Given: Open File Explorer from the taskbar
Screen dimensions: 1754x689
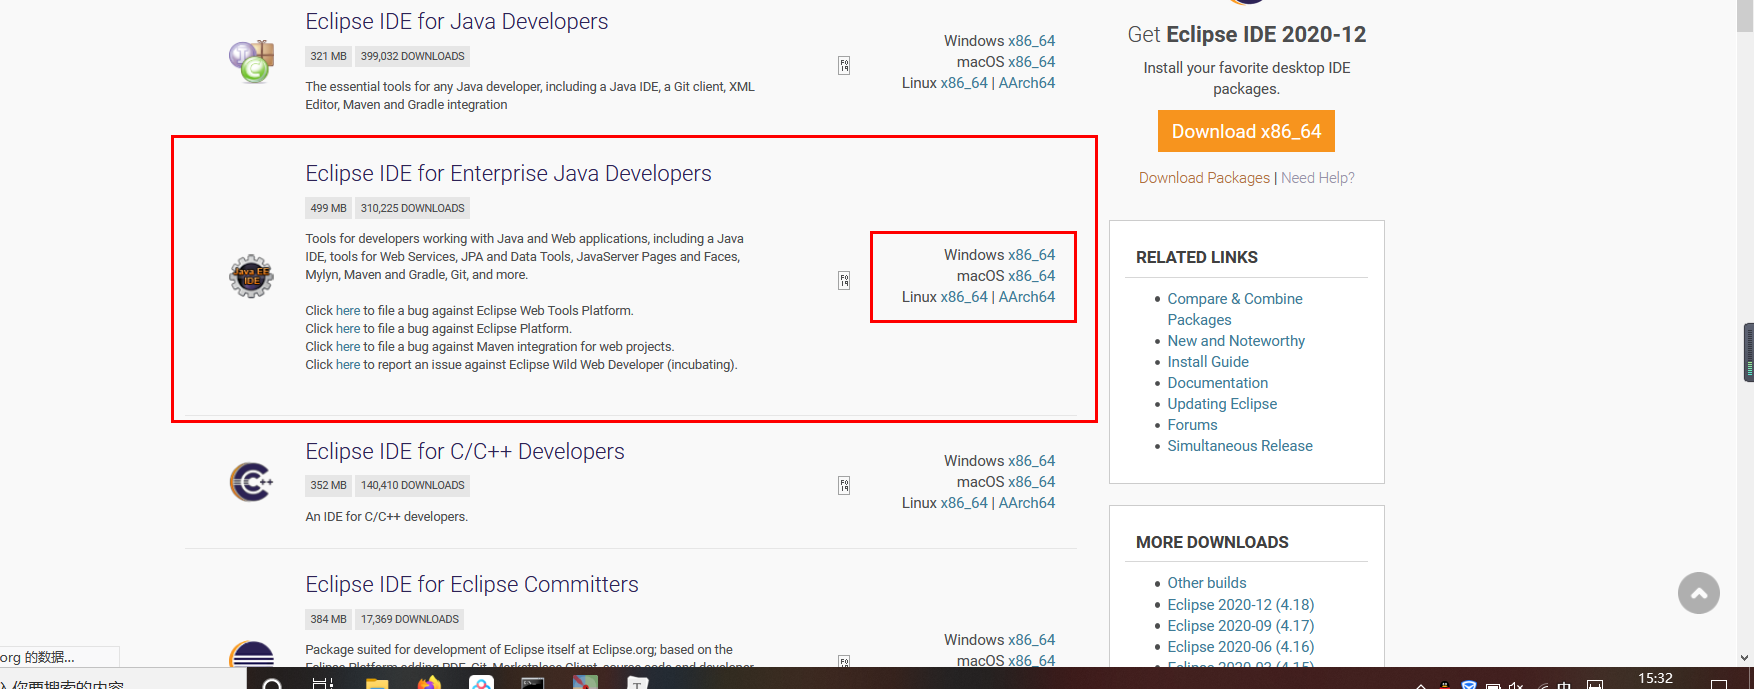Looking at the screenshot, I should pos(377,682).
